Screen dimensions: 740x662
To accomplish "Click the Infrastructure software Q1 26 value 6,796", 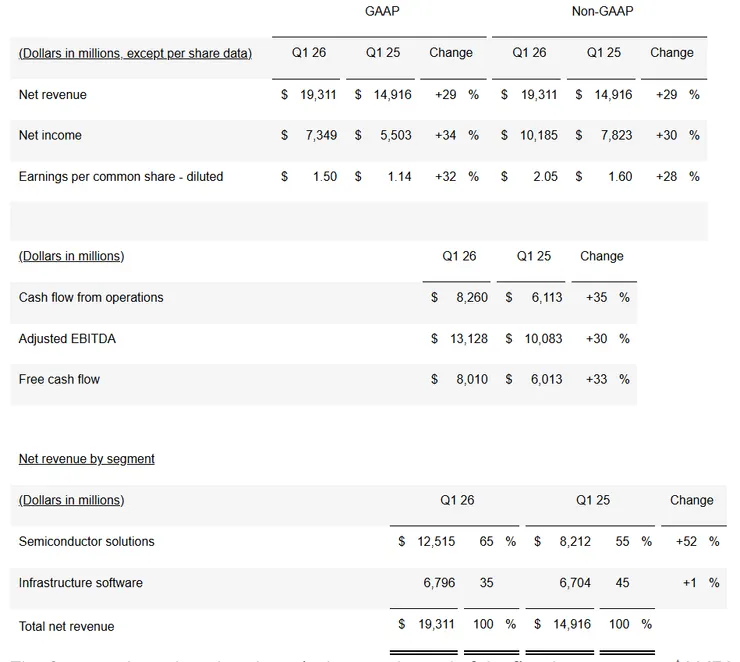I will [x=440, y=582].
